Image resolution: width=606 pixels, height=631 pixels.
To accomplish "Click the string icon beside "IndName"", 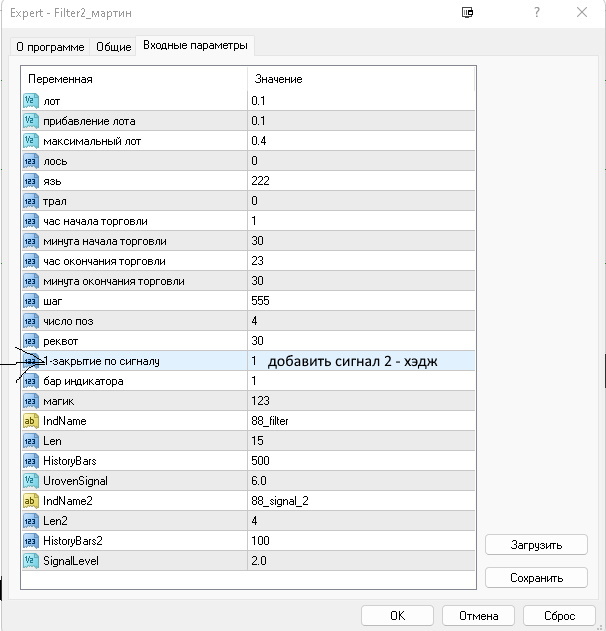I will click(30, 421).
